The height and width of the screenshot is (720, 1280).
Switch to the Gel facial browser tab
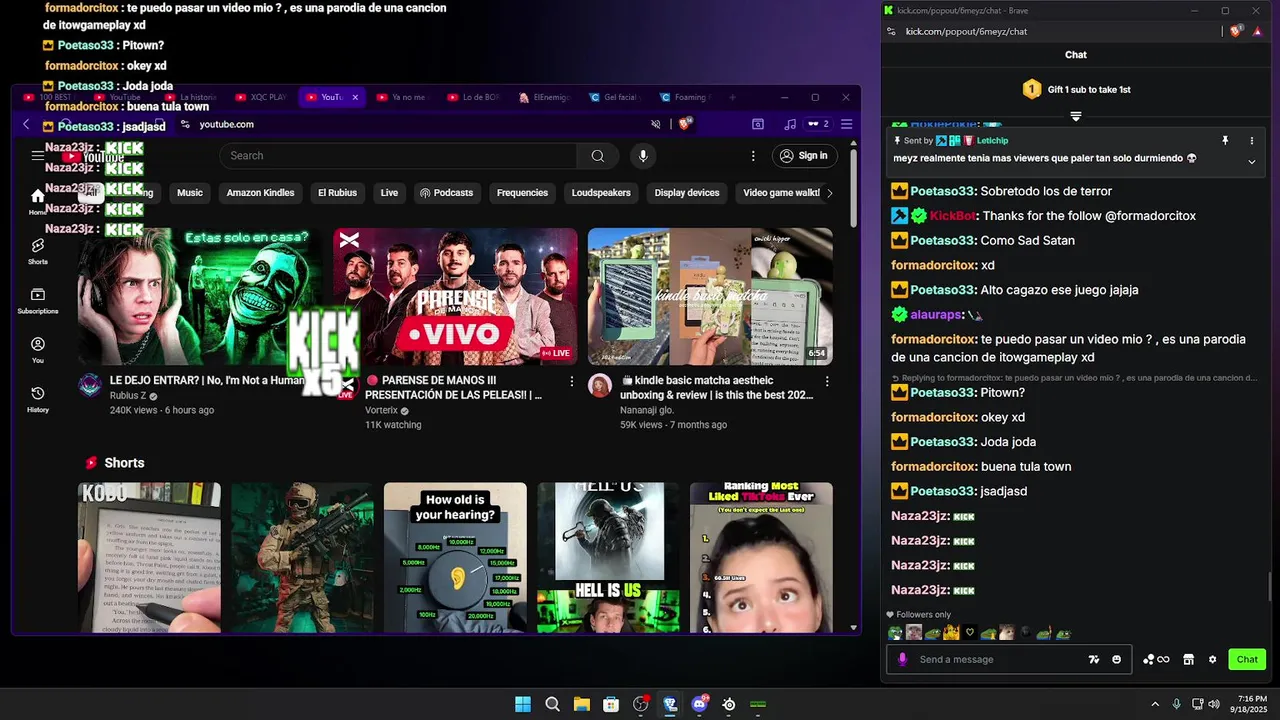pyautogui.click(x=613, y=97)
